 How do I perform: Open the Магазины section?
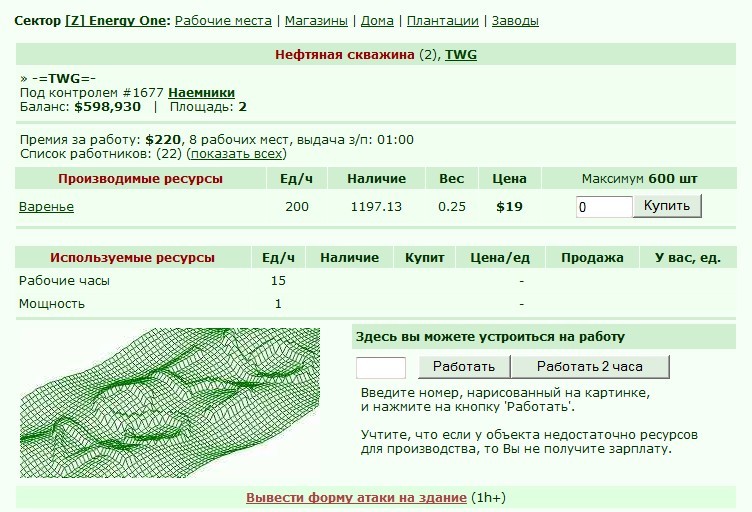click(316, 21)
